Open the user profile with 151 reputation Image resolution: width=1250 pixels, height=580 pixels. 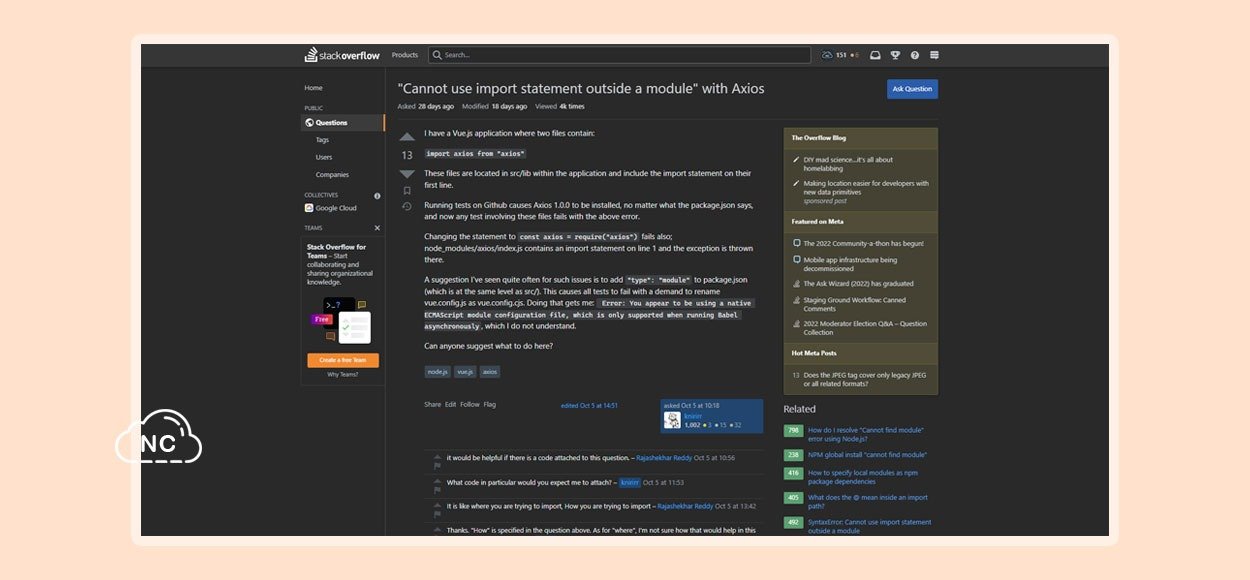(x=840, y=55)
